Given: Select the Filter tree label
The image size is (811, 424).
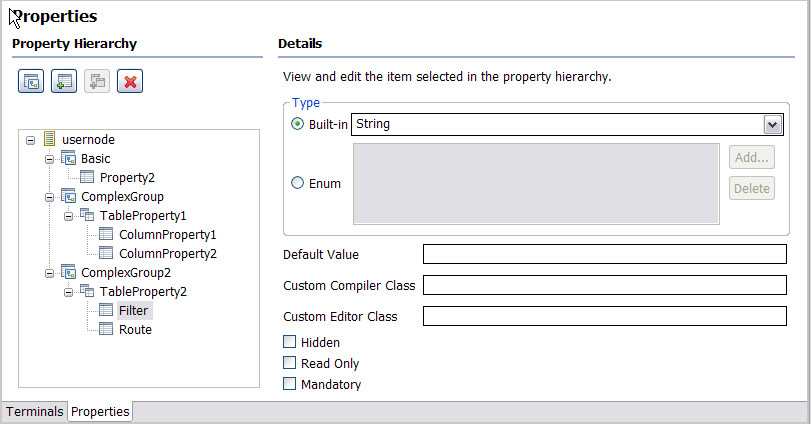Looking at the screenshot, I should [x=133, y=310].
